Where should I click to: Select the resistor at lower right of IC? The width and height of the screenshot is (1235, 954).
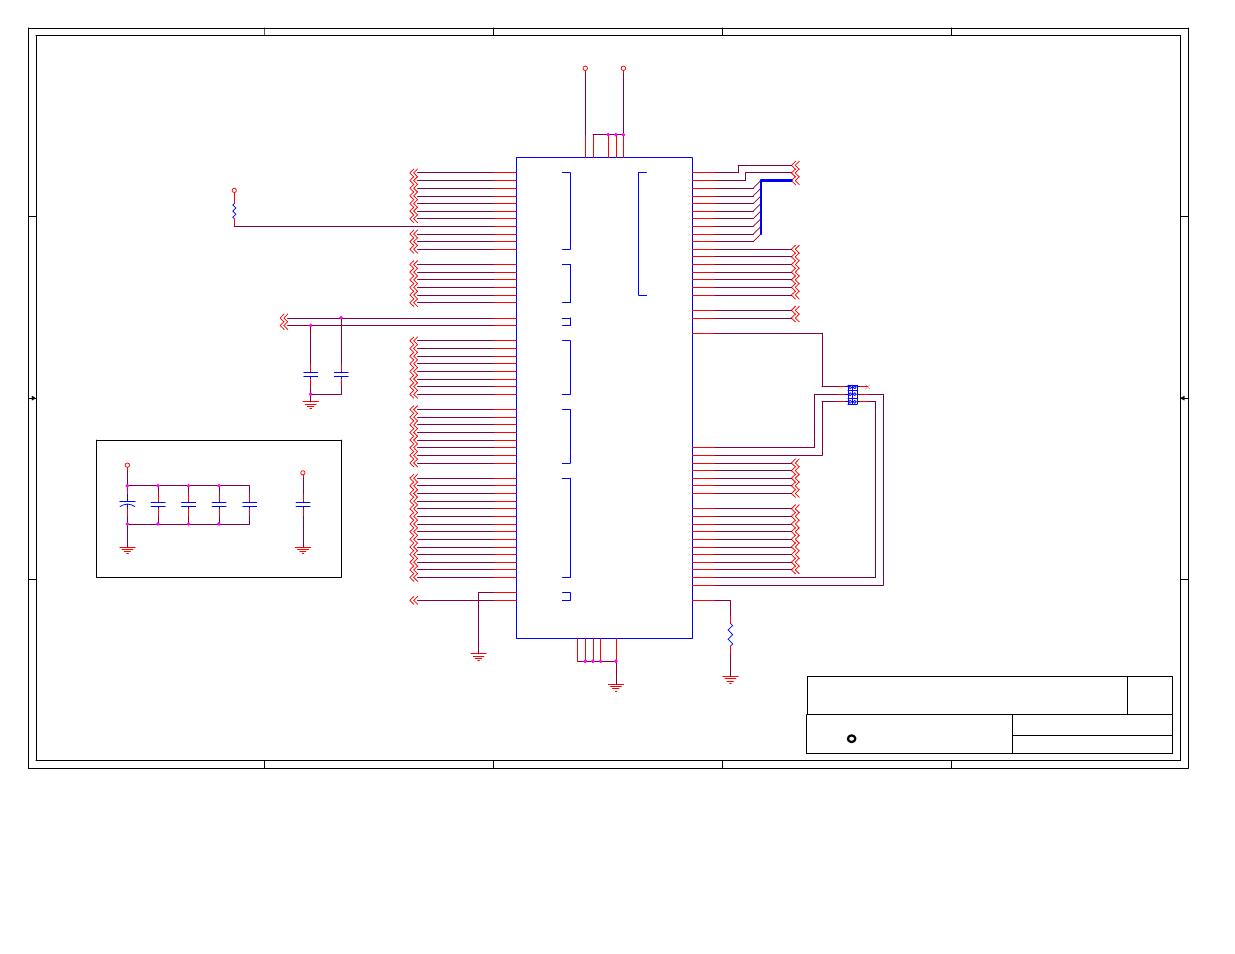click(730, 634)
